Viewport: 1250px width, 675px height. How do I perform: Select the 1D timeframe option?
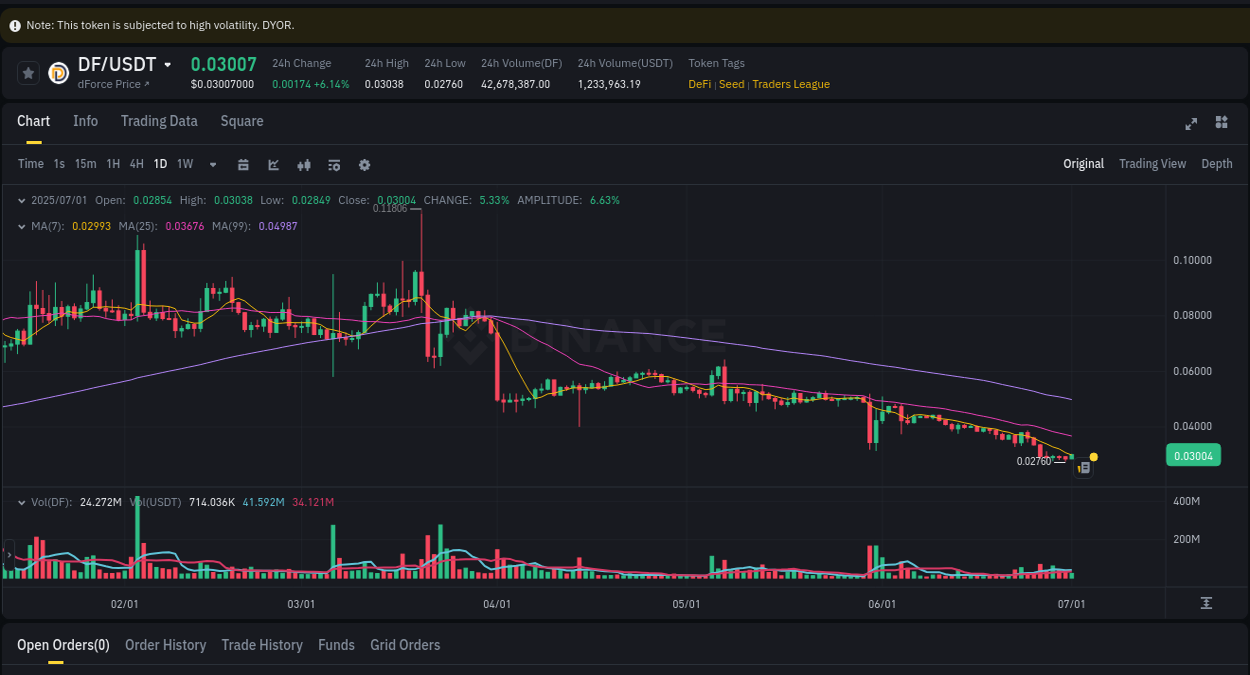(x=160, y=164)
